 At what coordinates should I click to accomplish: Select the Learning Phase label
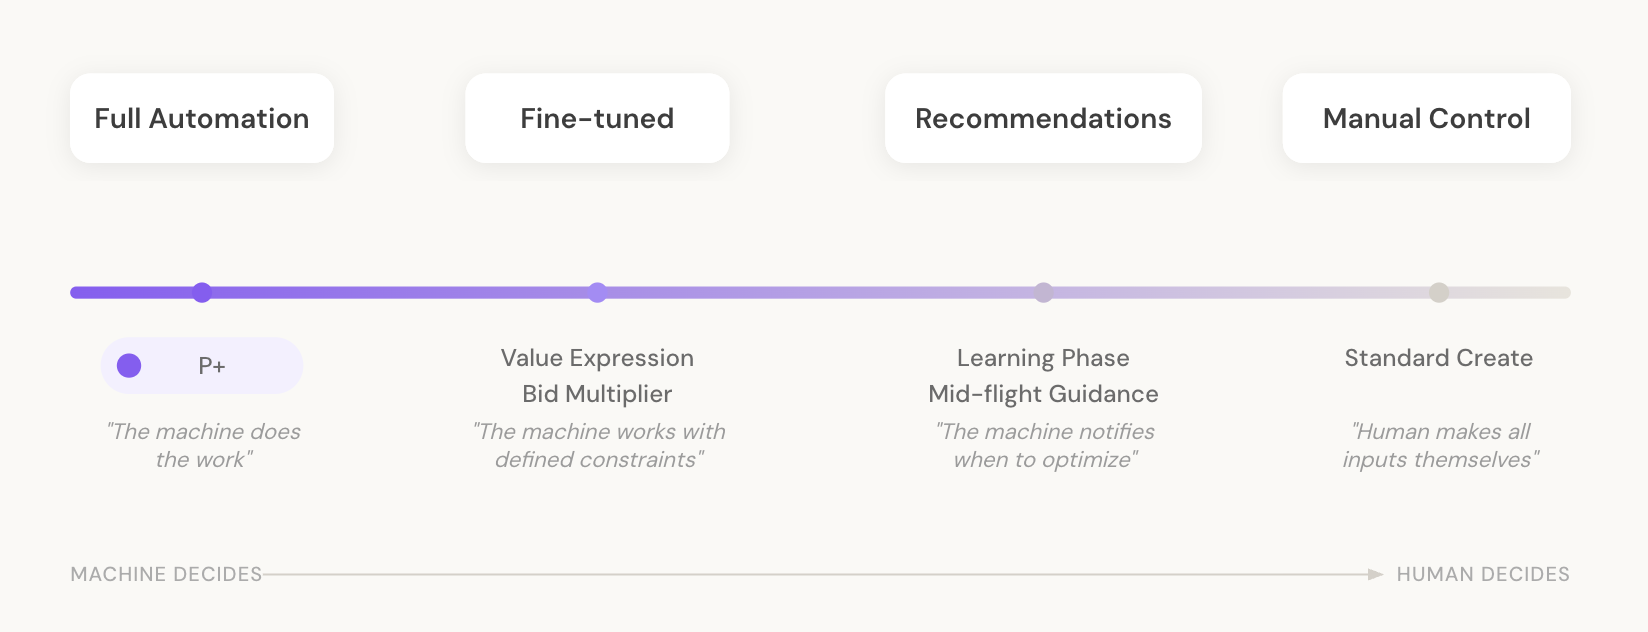(1043, 358)
